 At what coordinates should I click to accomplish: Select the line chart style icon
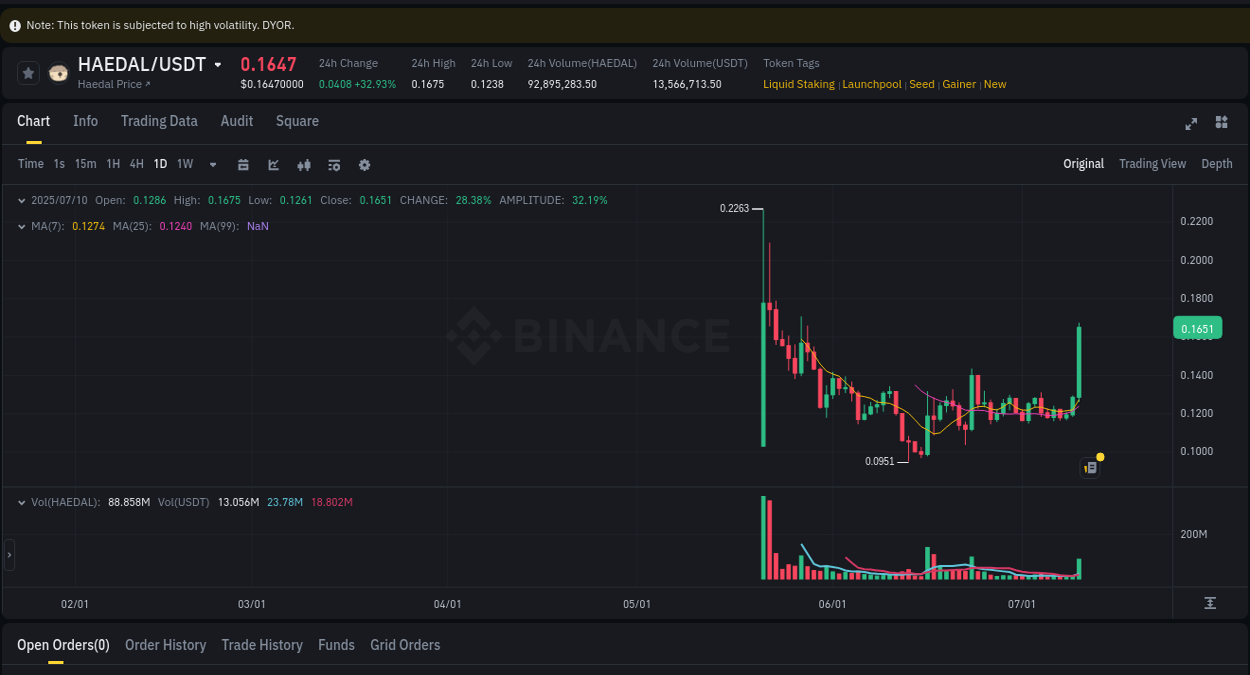click(274, 164)
